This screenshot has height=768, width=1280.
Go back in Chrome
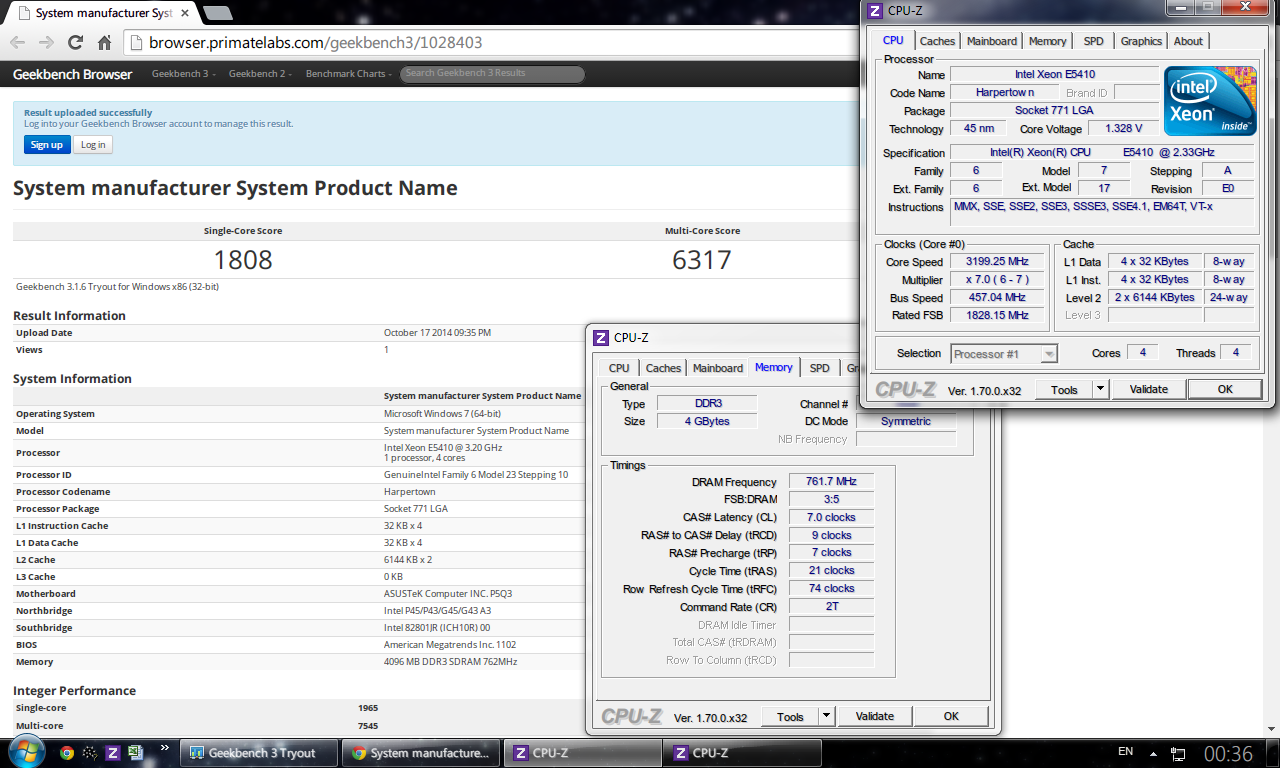click(x=17, y=43)
